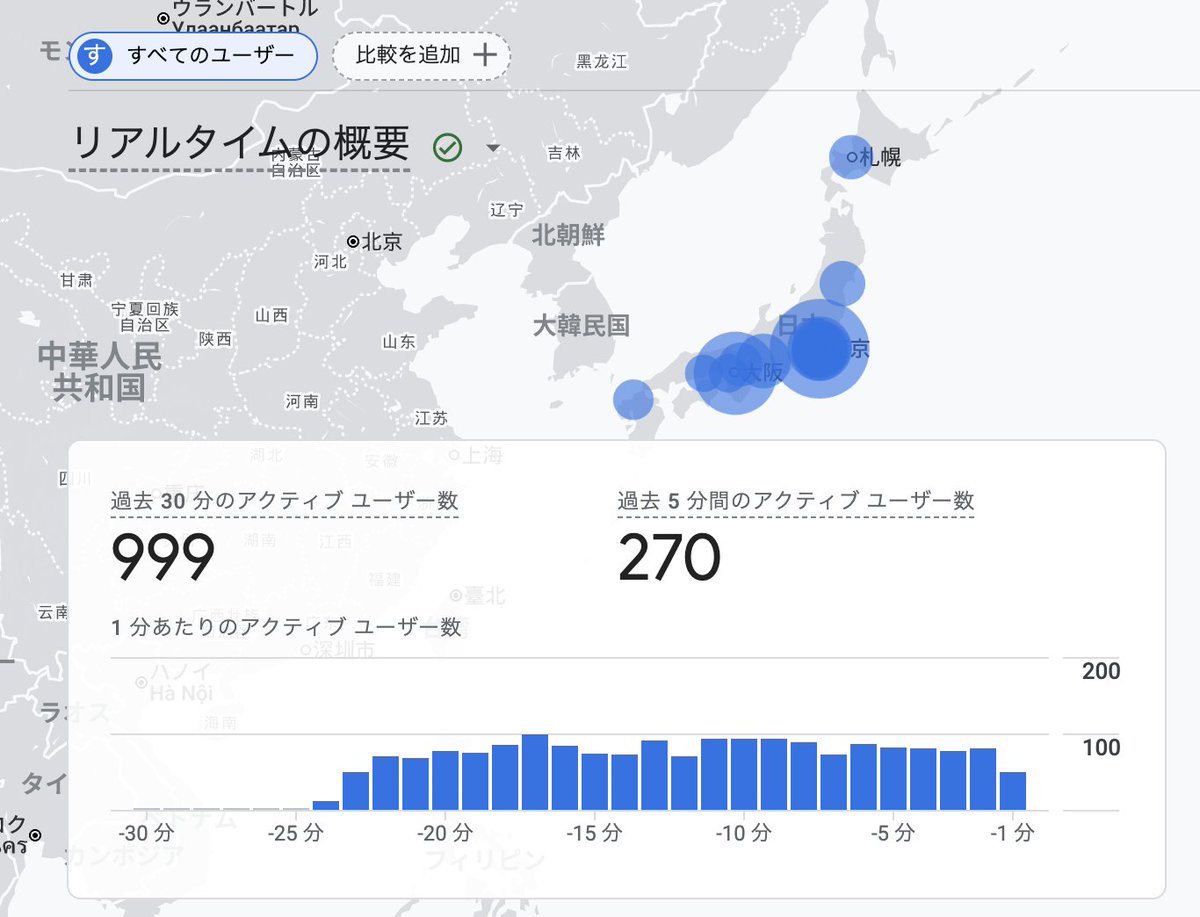The width and height of the screenshot is (1200, 917).
Task: Click the すべてのユーザー segment chip
Action: pyautogui.click(x=193, y=55)
